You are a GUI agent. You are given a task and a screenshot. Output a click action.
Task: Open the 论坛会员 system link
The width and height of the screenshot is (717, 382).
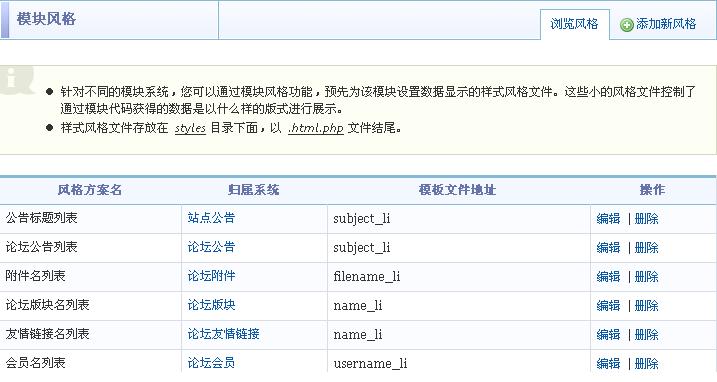(211, 363)
